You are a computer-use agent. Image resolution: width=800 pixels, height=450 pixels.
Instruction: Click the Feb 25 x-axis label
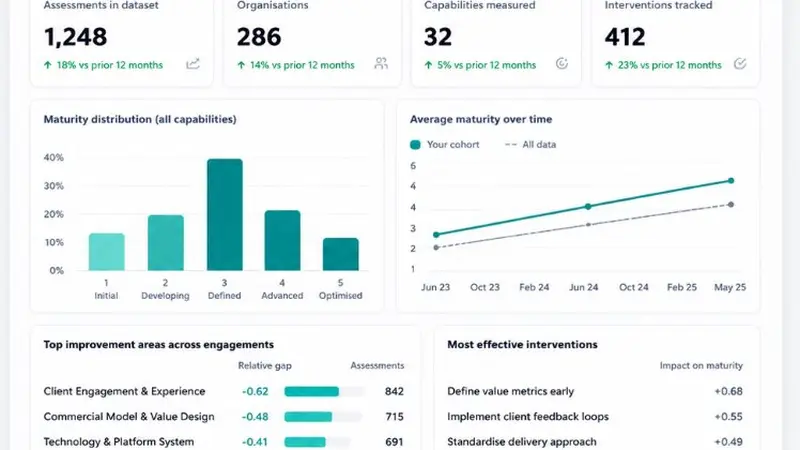(x=682, y=287)
